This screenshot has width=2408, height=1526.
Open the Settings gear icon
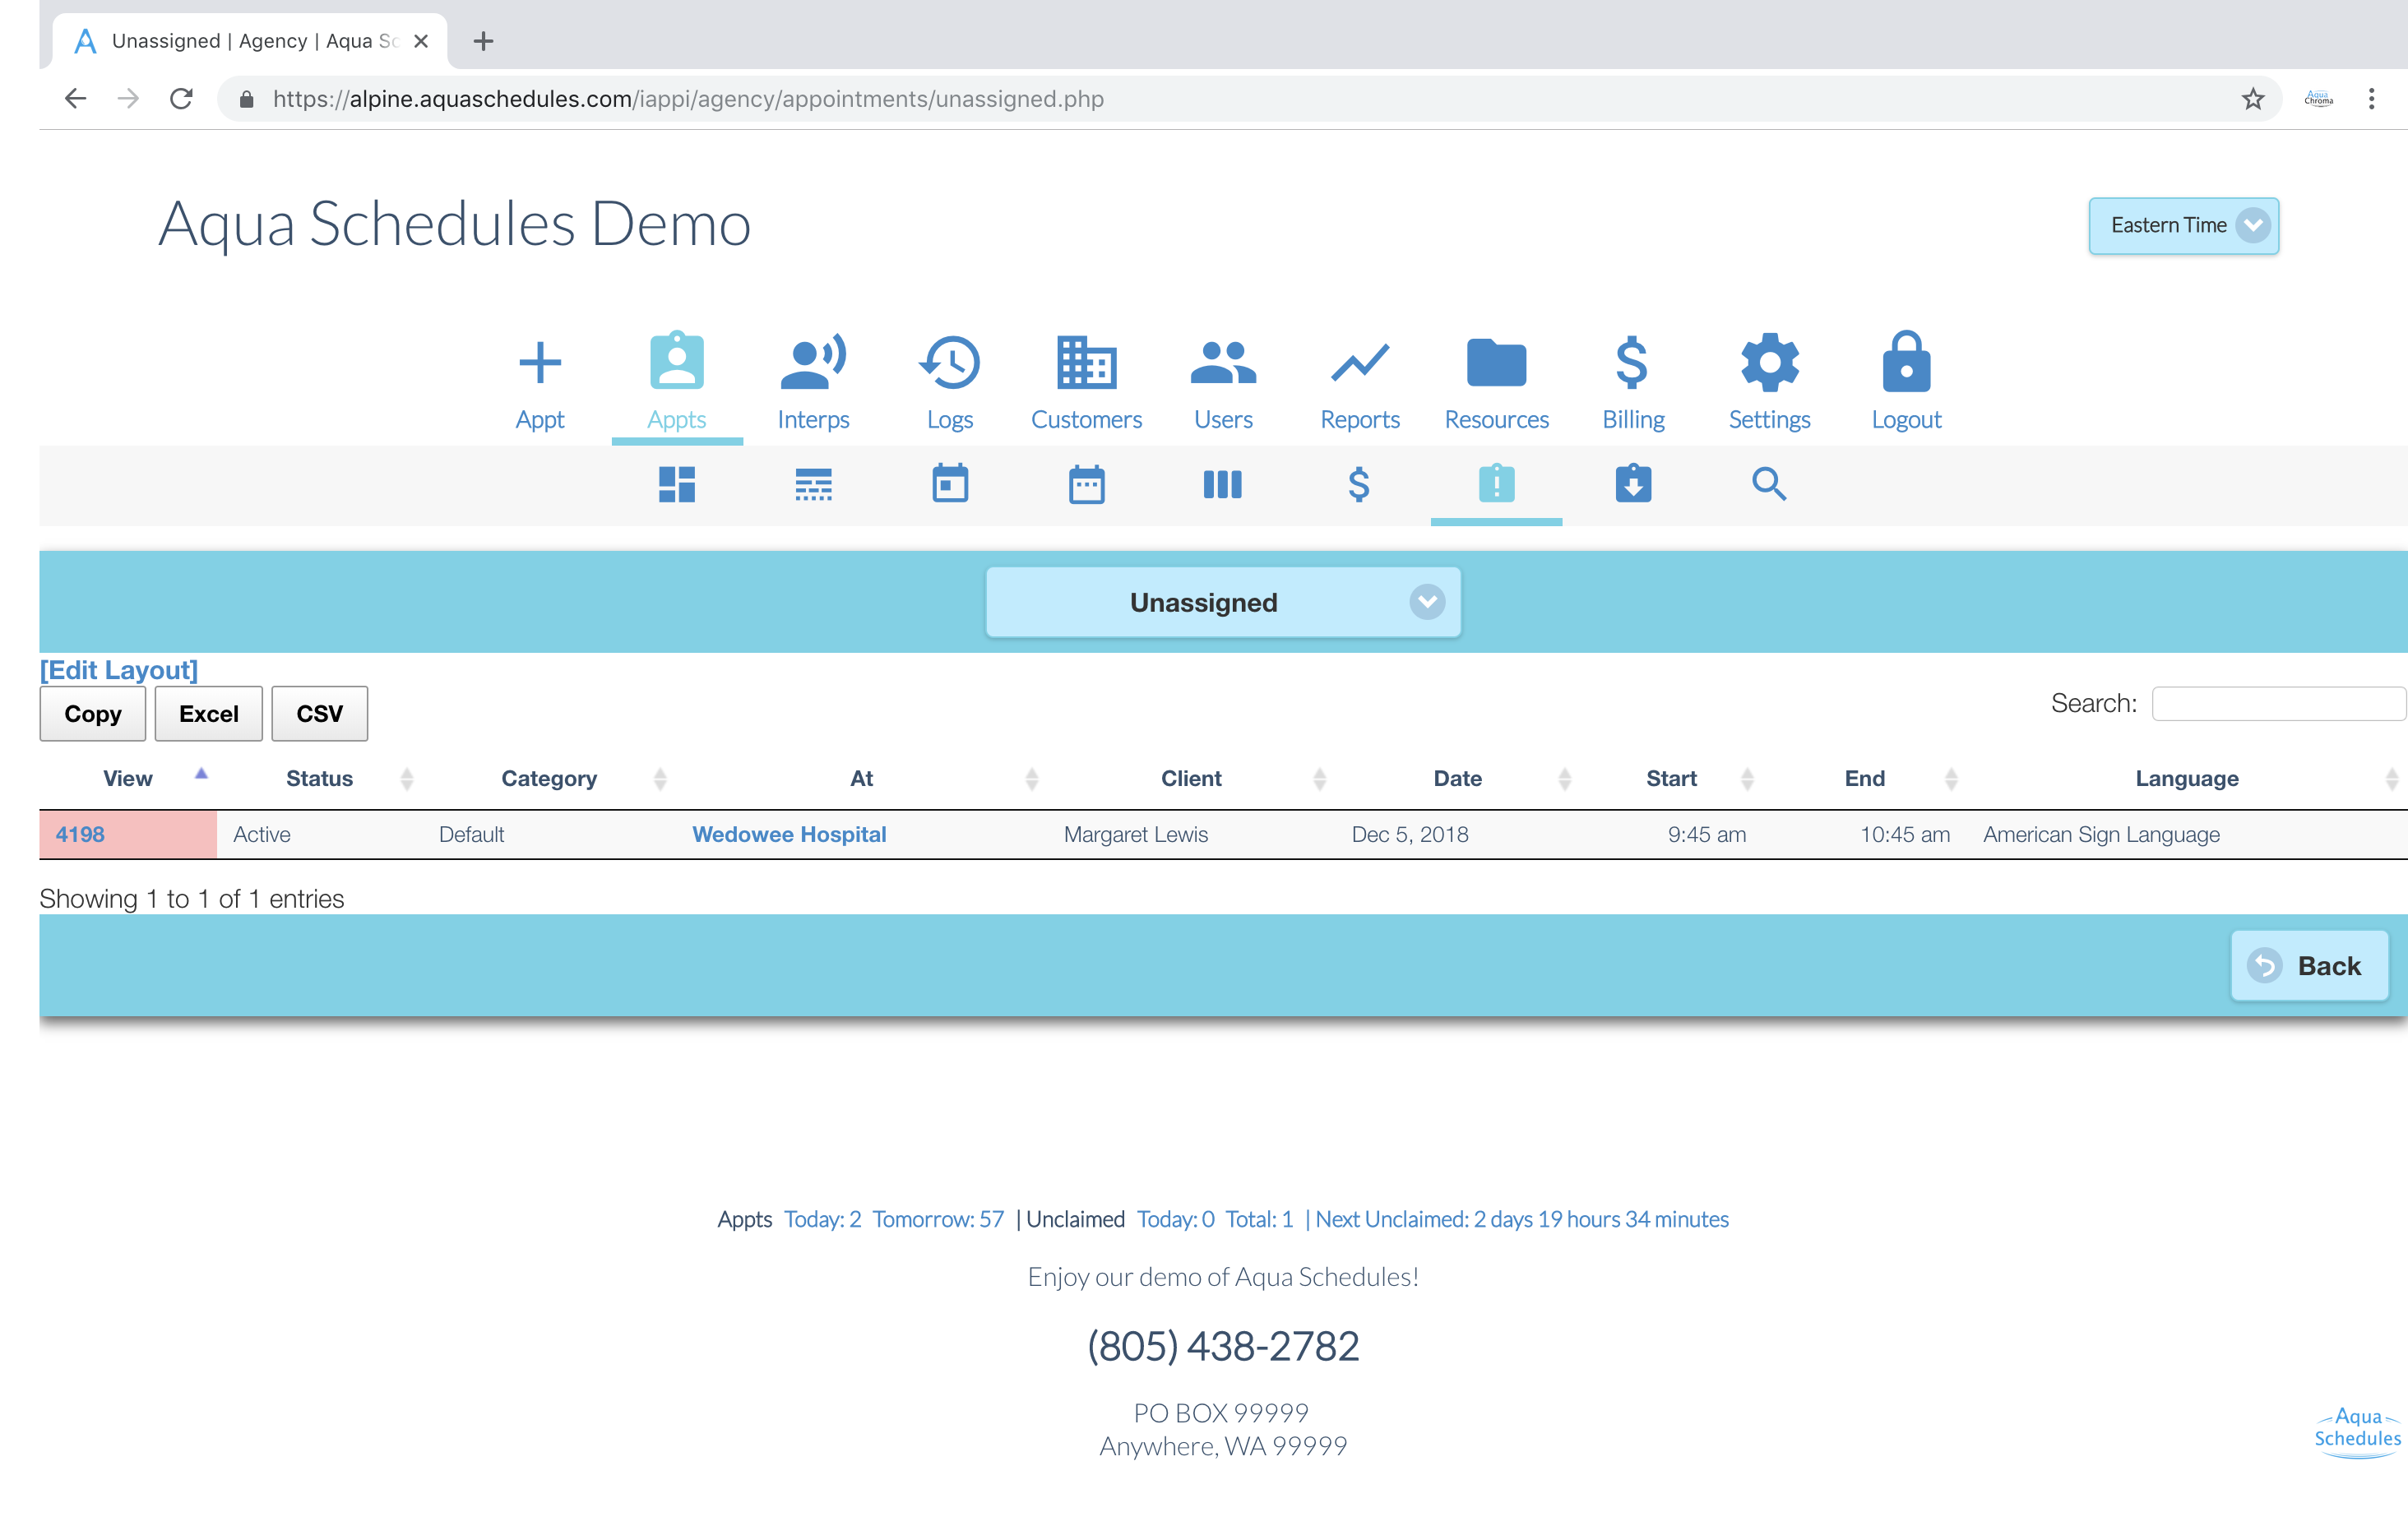pyautogui.click(x=1769, y=362)
